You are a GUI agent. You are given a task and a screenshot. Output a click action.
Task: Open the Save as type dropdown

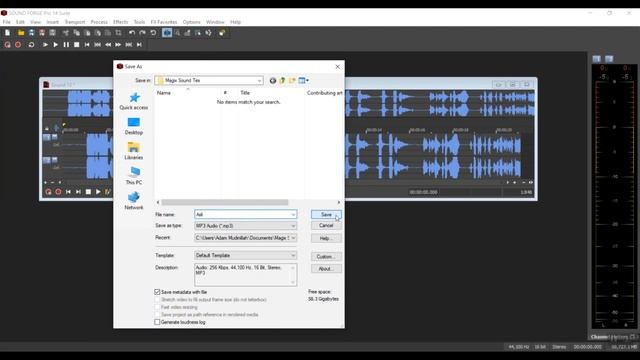point(246,226)
